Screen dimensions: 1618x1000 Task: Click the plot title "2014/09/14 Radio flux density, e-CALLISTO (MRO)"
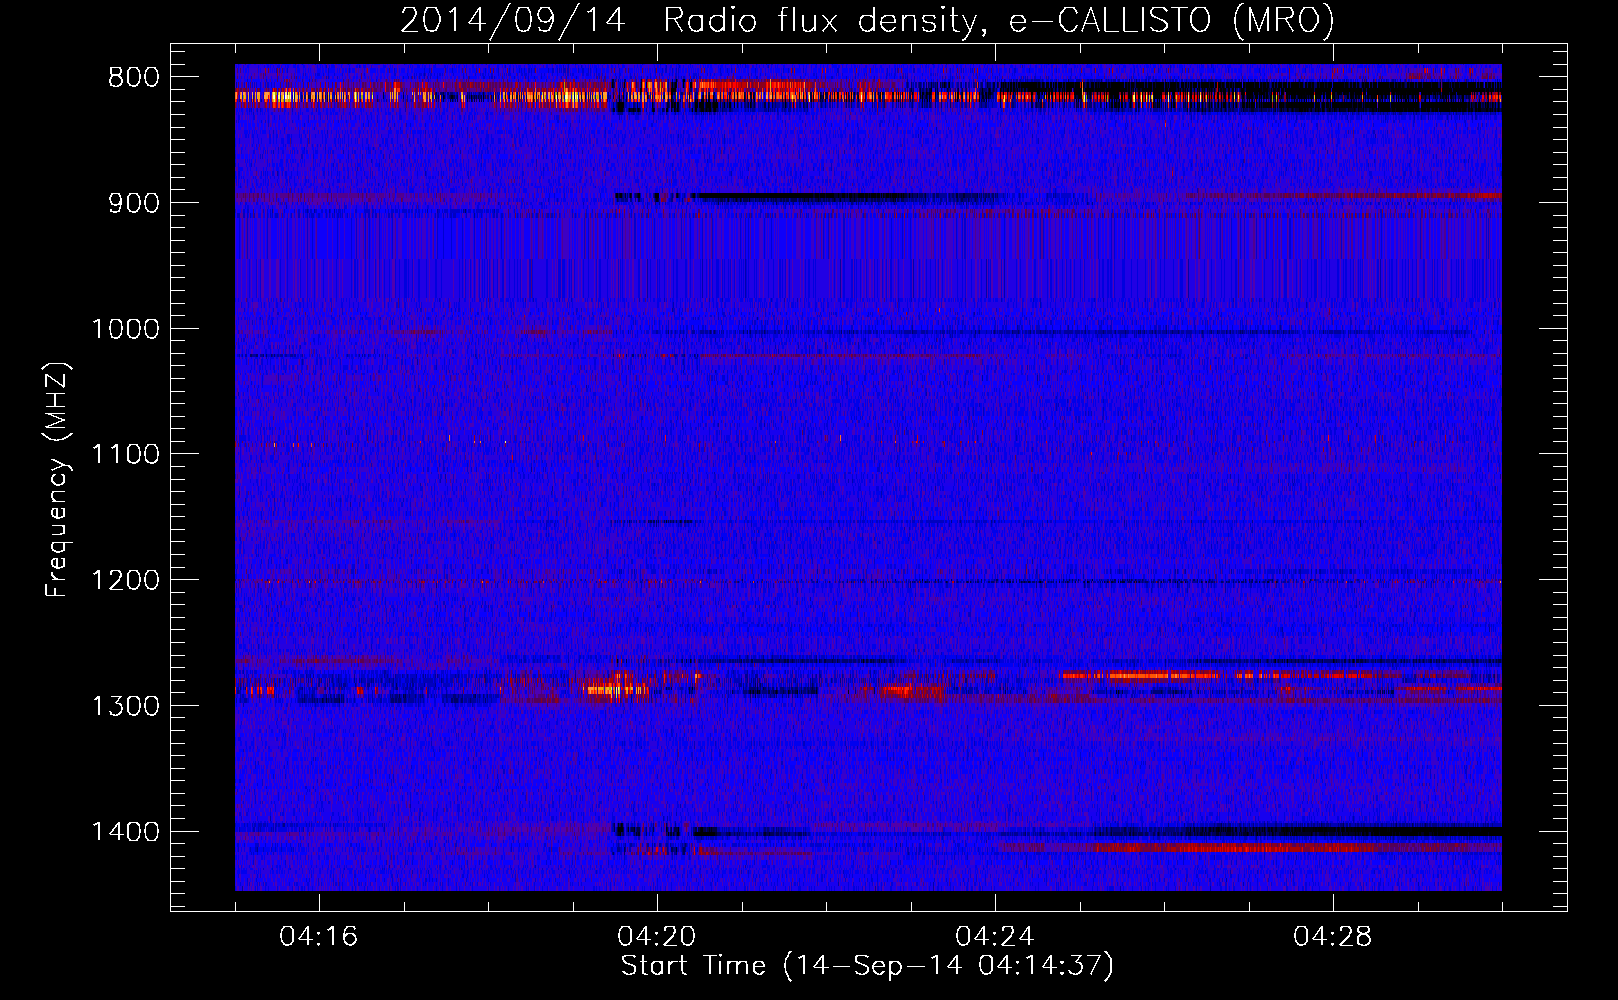867,20
